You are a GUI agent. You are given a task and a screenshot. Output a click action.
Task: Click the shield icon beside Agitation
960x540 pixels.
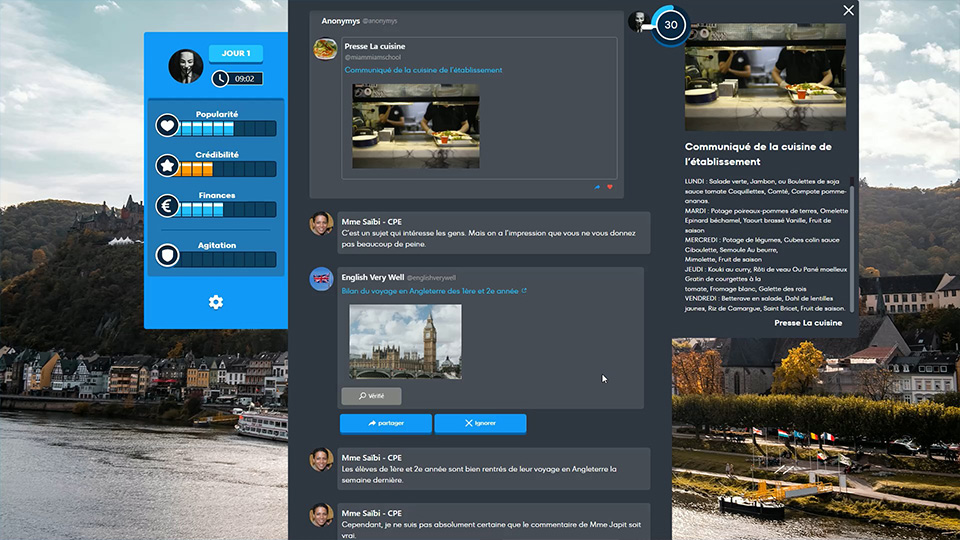click(167, 256)
